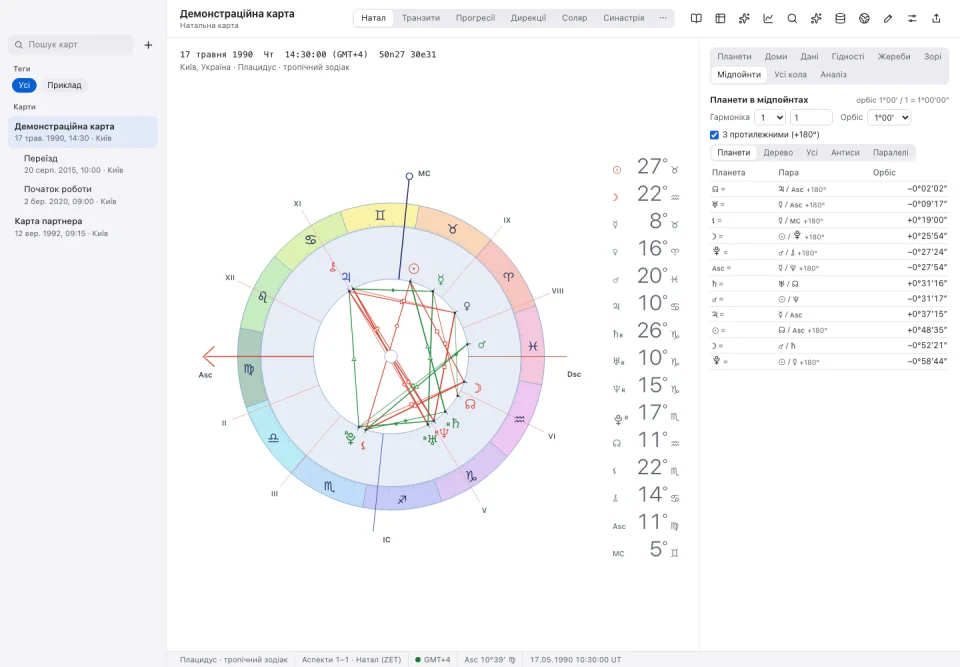The width and height of the screenshot is (960, 667).
Task: Click the pencil edit icon
Action: click(888, 18)
